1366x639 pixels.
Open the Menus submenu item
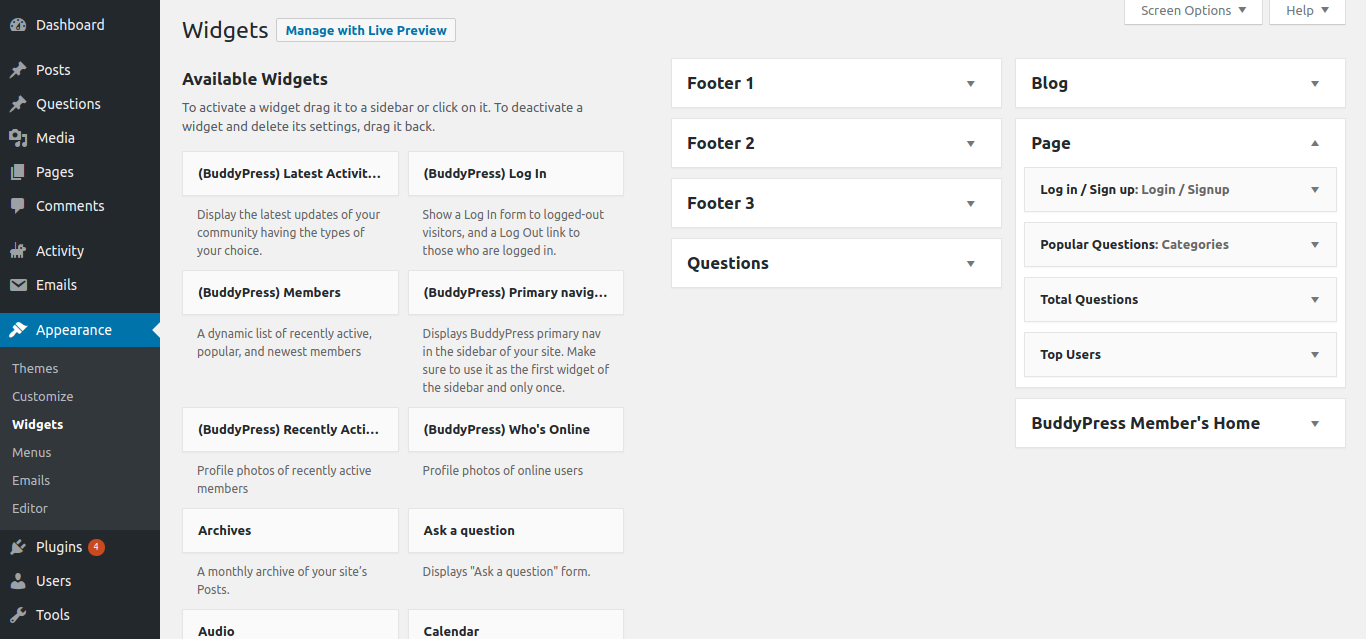[32, 452]
